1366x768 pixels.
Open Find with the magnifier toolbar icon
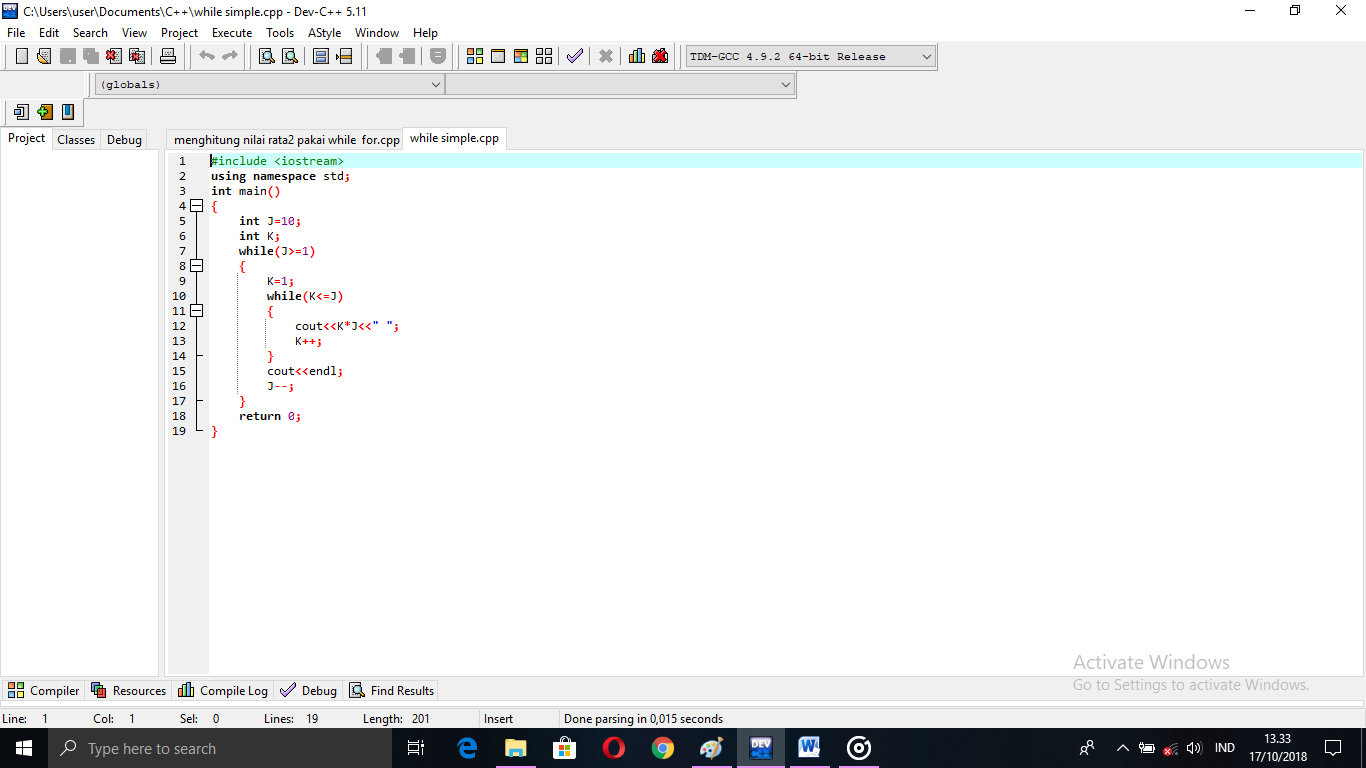coord(264,56)
